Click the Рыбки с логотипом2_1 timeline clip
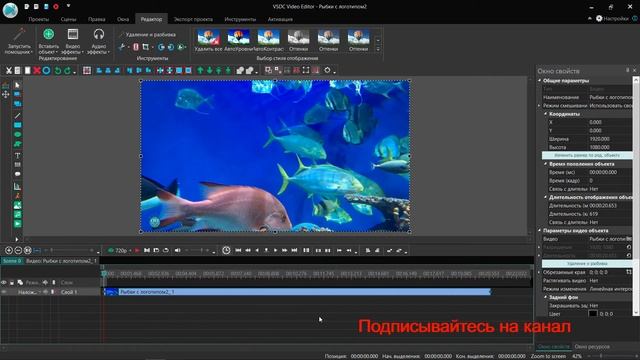Screen dimensions: 640x360 tap(297, 292)
